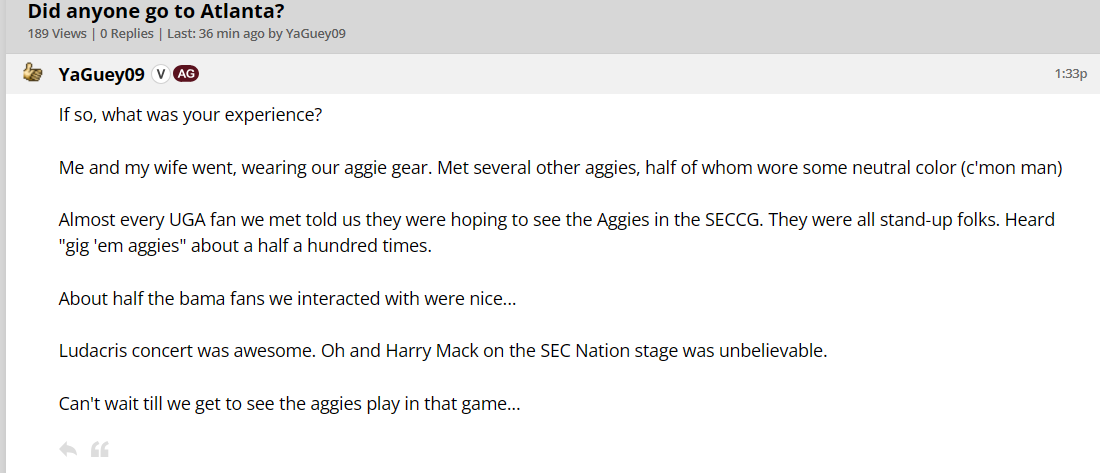This screenshot has width=1100, height=473.
Task: Open the YaGuey09 author profile name
Action: pyautogui.click(x=102, y=75)
